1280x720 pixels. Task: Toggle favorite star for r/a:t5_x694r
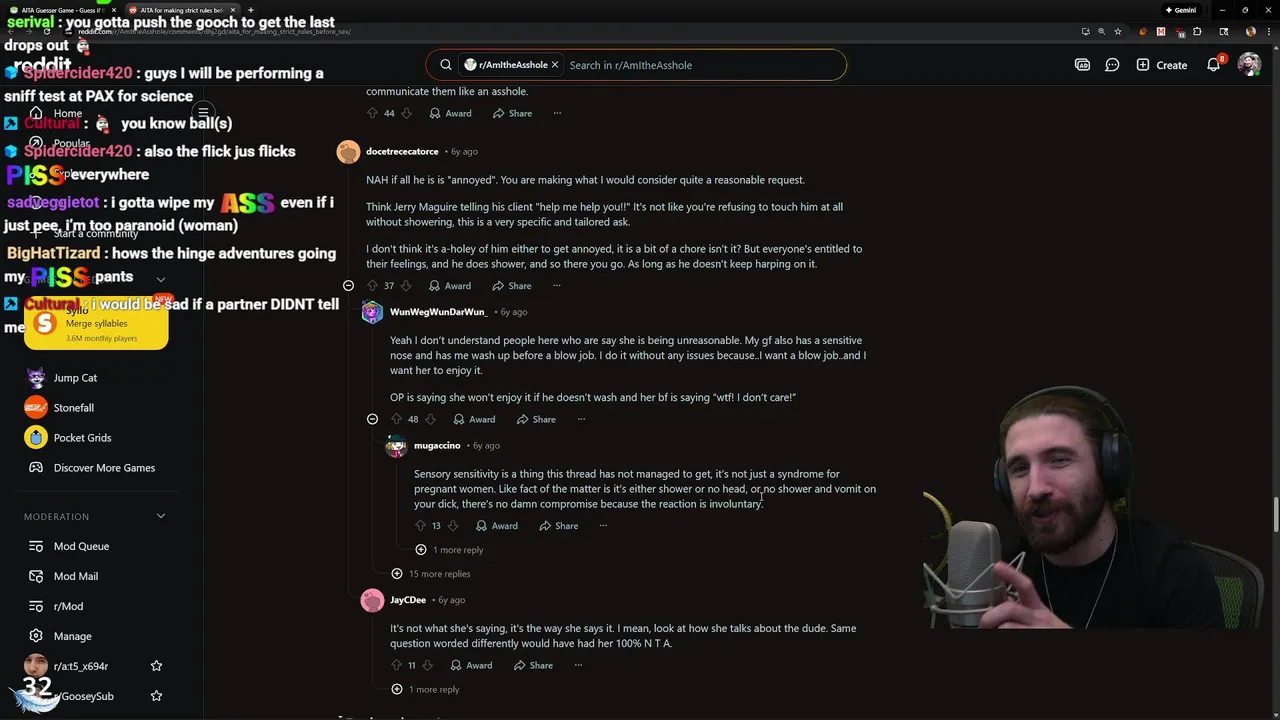156,666
